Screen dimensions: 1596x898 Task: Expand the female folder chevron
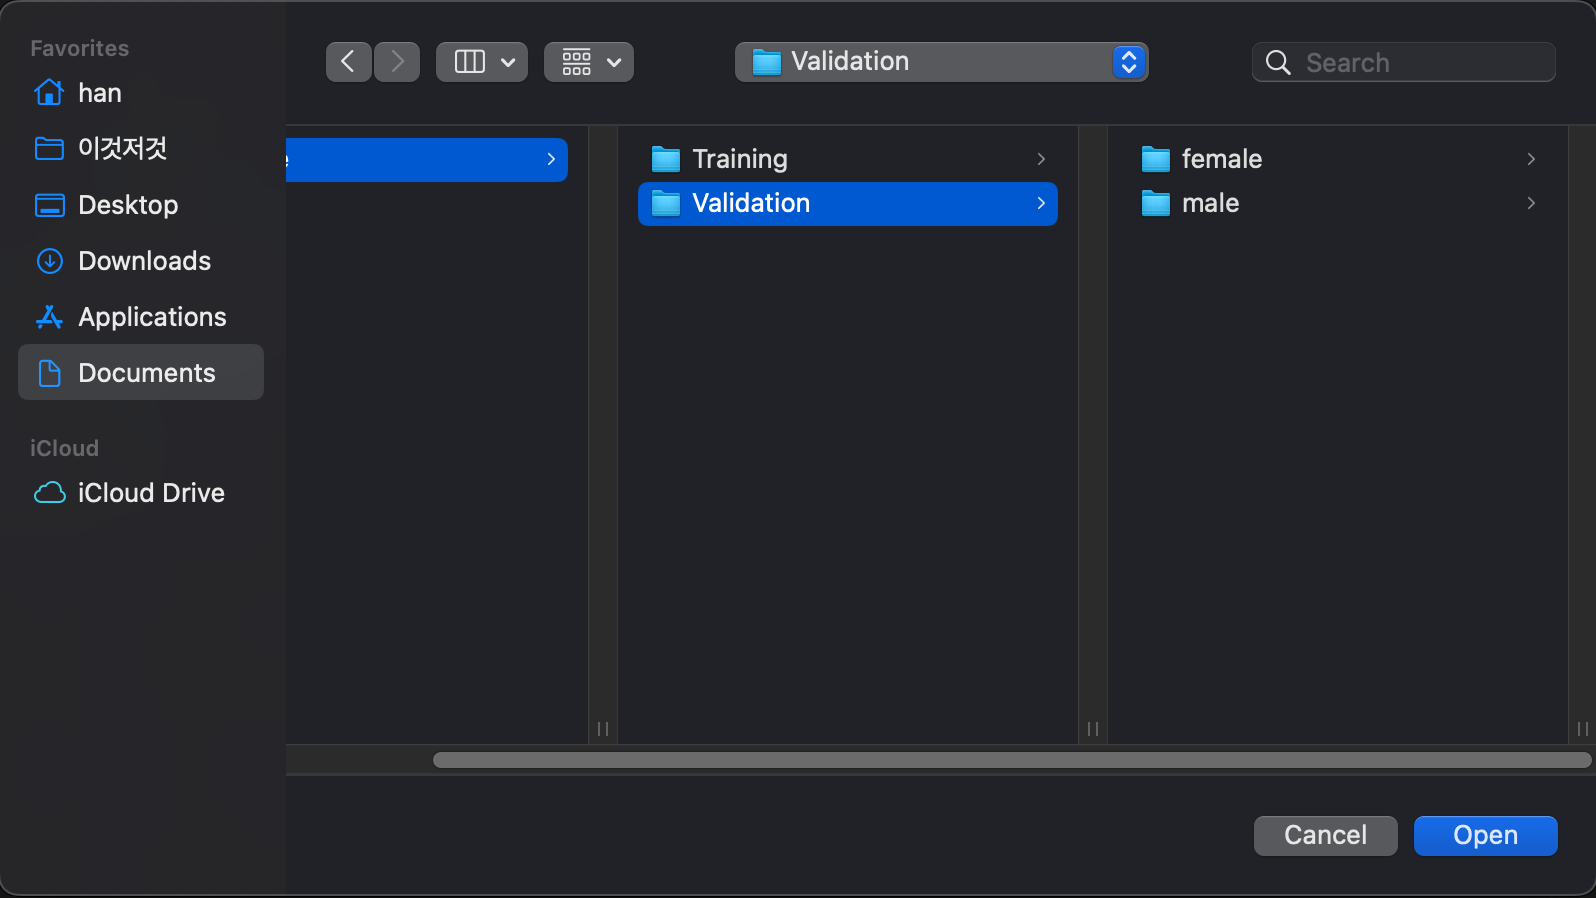click(1531, 159)
